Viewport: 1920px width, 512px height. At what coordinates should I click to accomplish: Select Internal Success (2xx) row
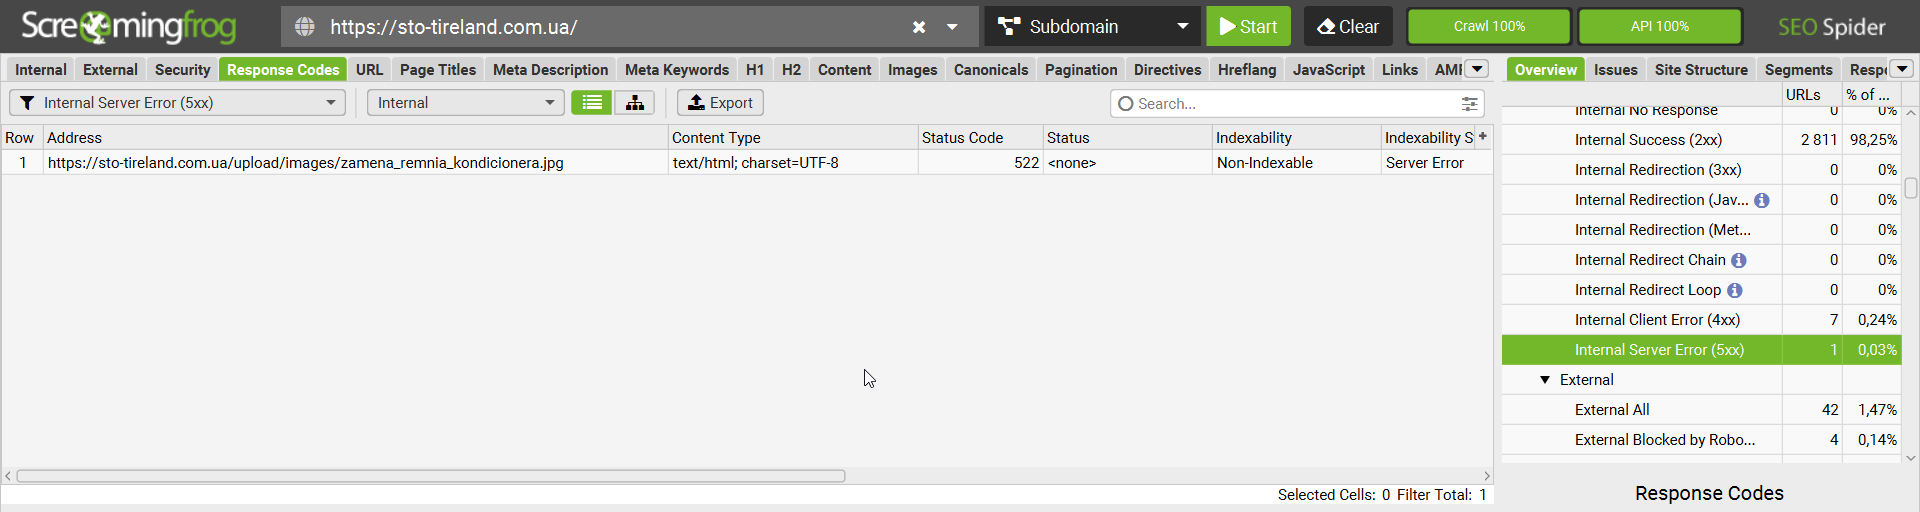click(x=1701, y=140)
